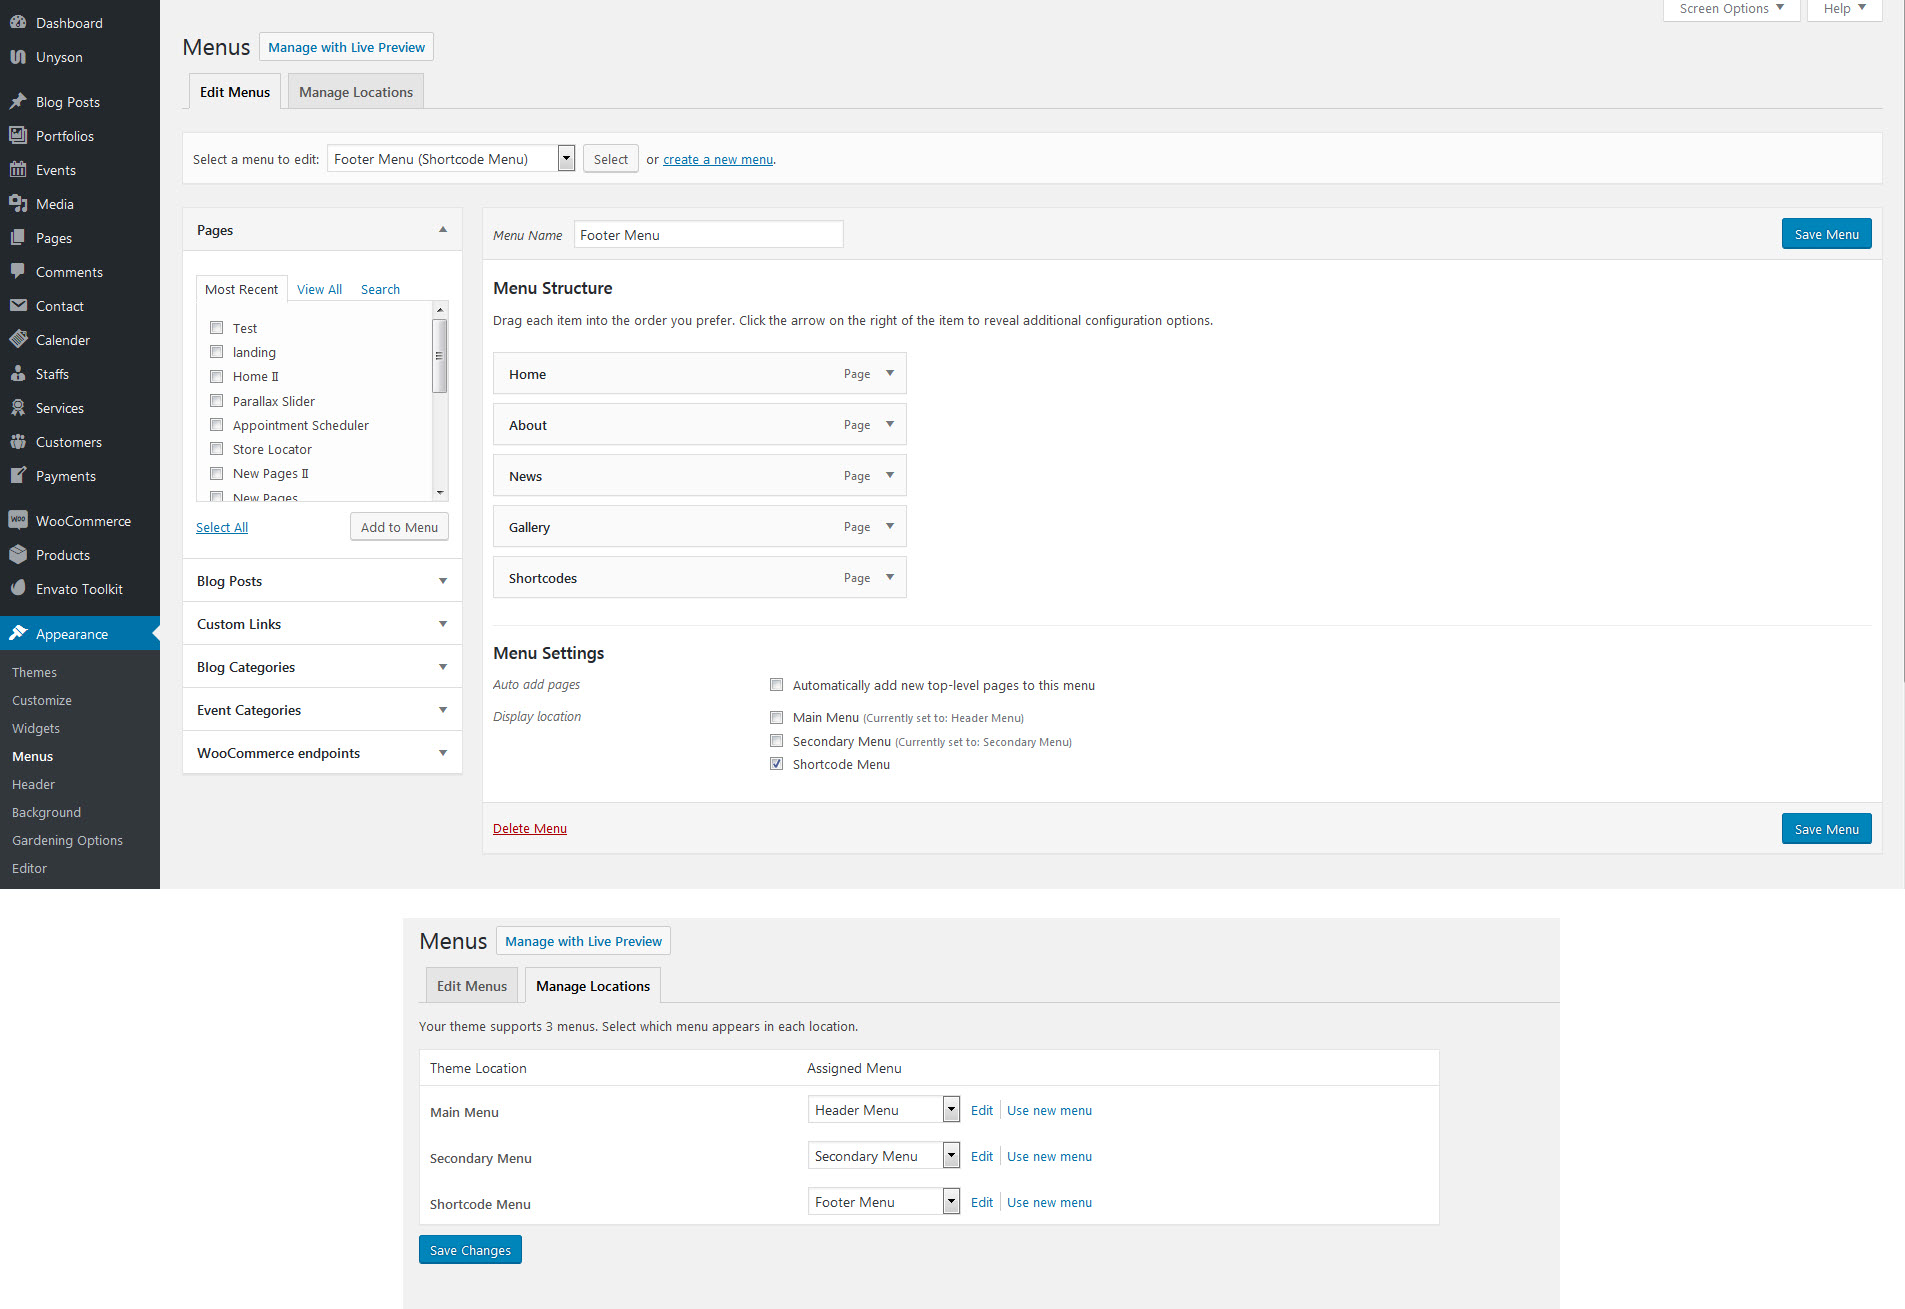Viewport: 1905px width, 1309px height.
Task: Click the WooCommerce icon in sidebar
Action: (18, 520)
